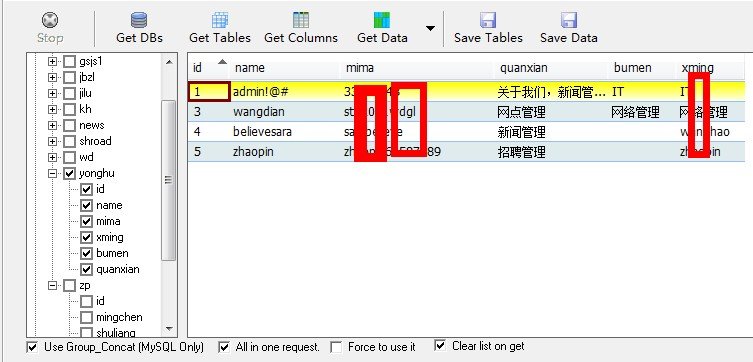This screenshot has width=753, height=362.
Task: Open the Get Data dropdown arrow
Action: 430,28
